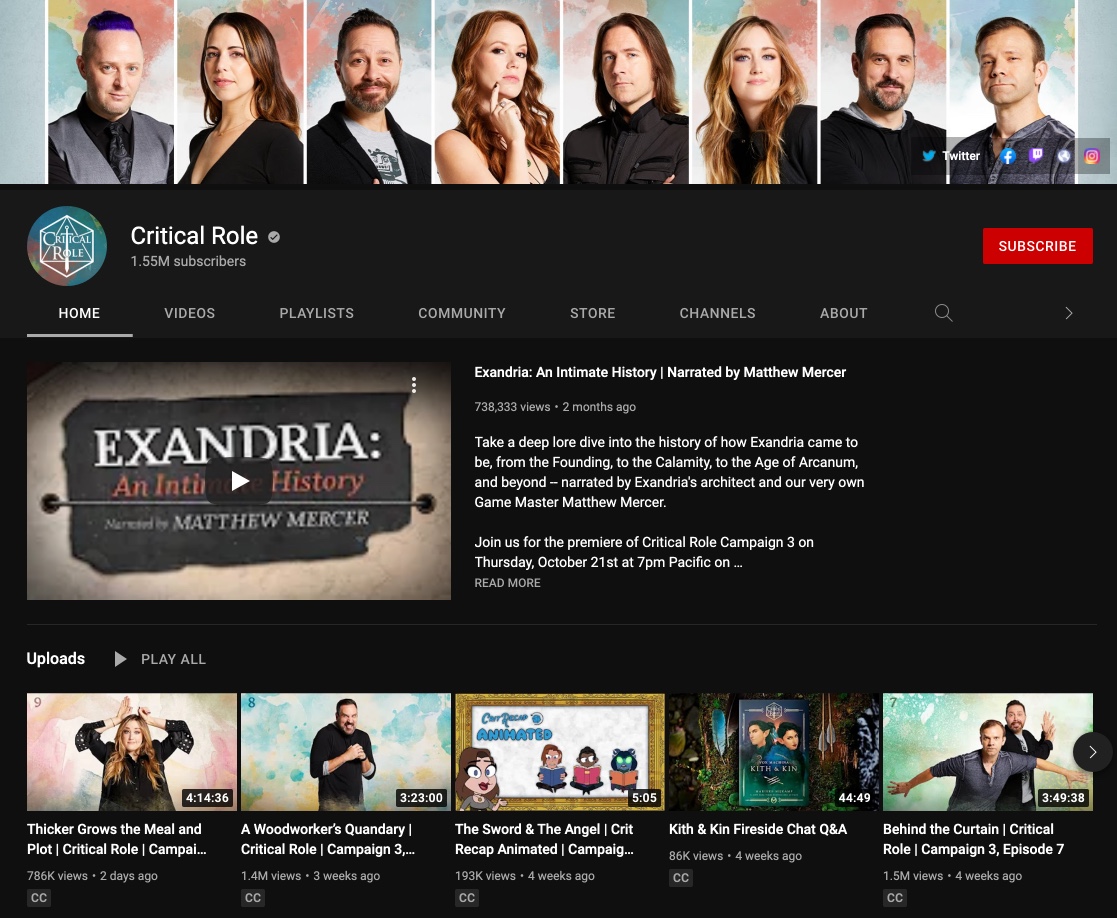Image resolution: width=1117 pixels, height=918 pixels.
Task: Open the Playlists tab
Action: [x=316, y=313]
